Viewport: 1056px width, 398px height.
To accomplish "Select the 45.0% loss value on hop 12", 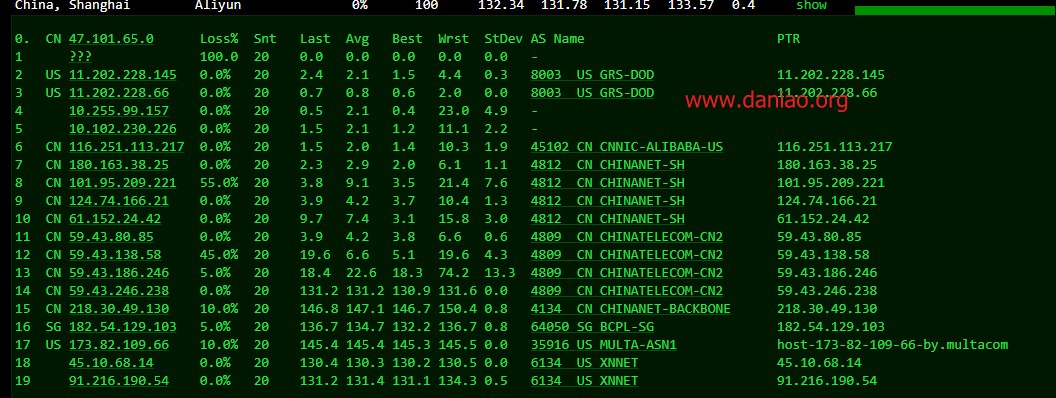I will (x=219, y=255).
